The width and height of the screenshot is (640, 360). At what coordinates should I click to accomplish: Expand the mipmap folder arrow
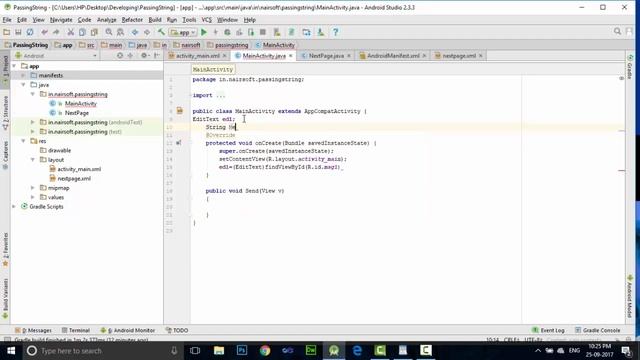(33, 188)
